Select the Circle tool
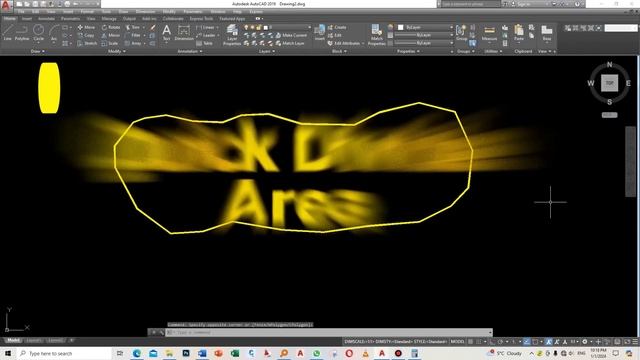This screenshot has height=360, width=640. [x=38, y=32]
